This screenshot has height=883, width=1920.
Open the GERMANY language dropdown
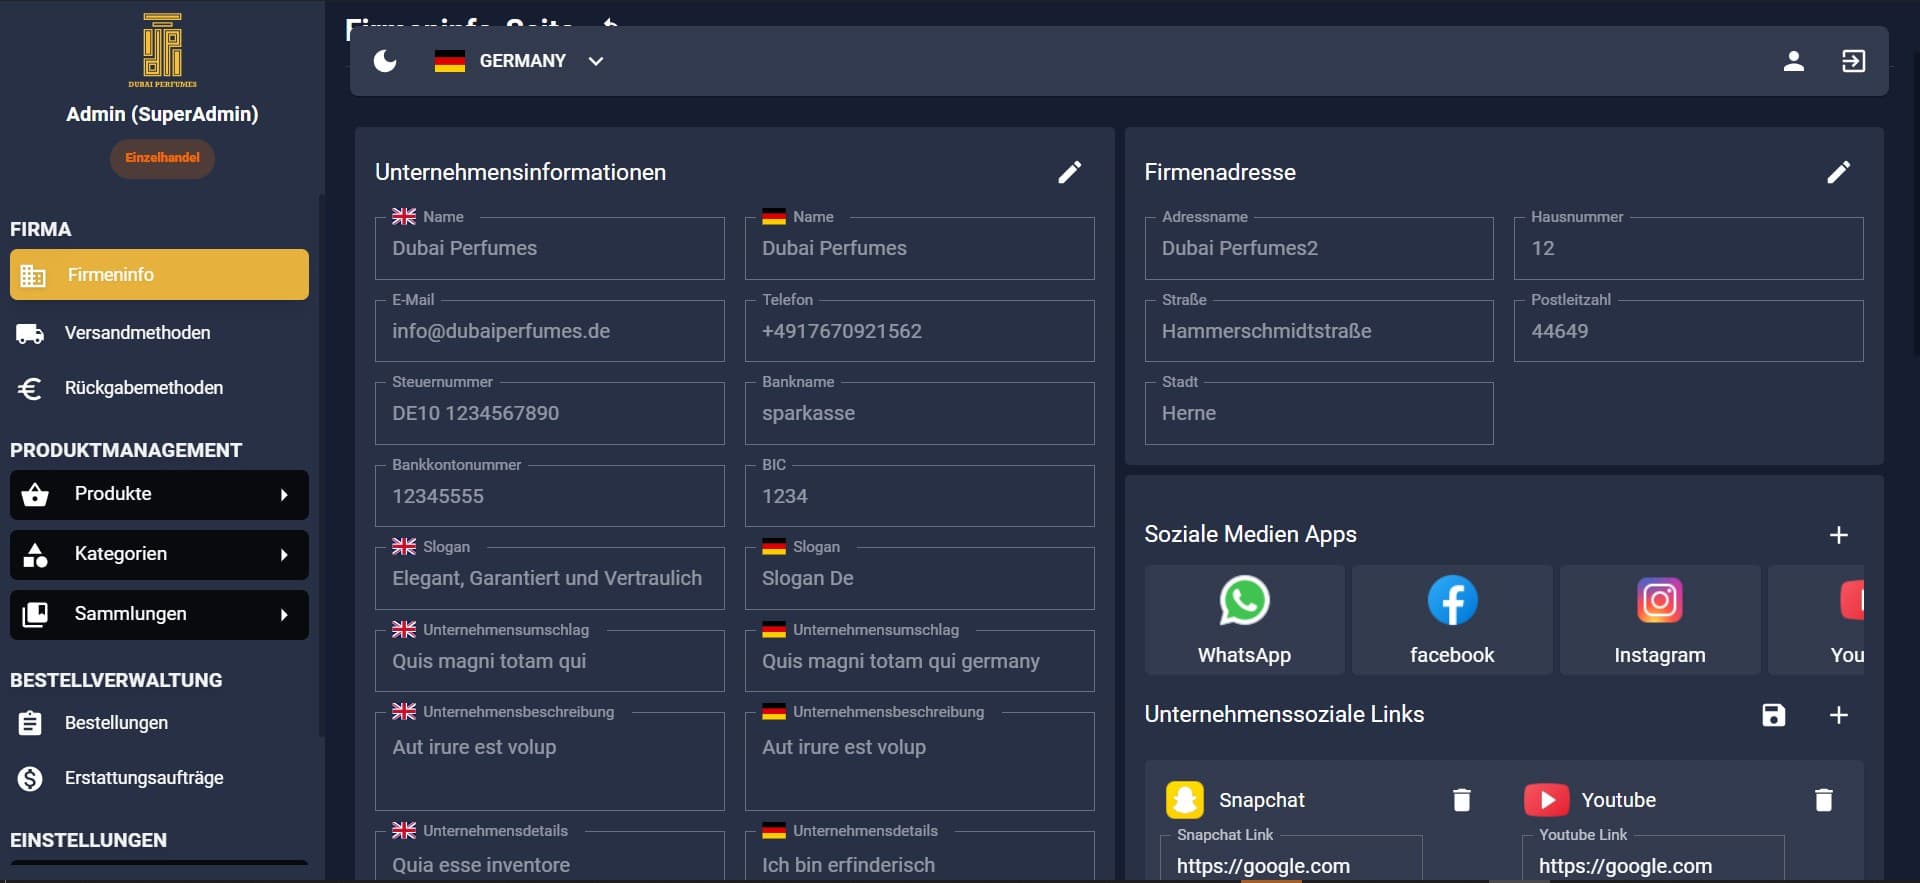(520, 61)
